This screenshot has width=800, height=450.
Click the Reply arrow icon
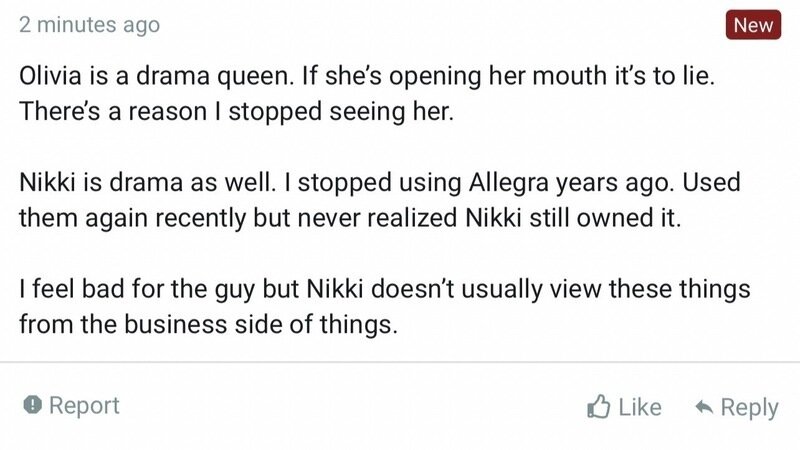[704, 407]
